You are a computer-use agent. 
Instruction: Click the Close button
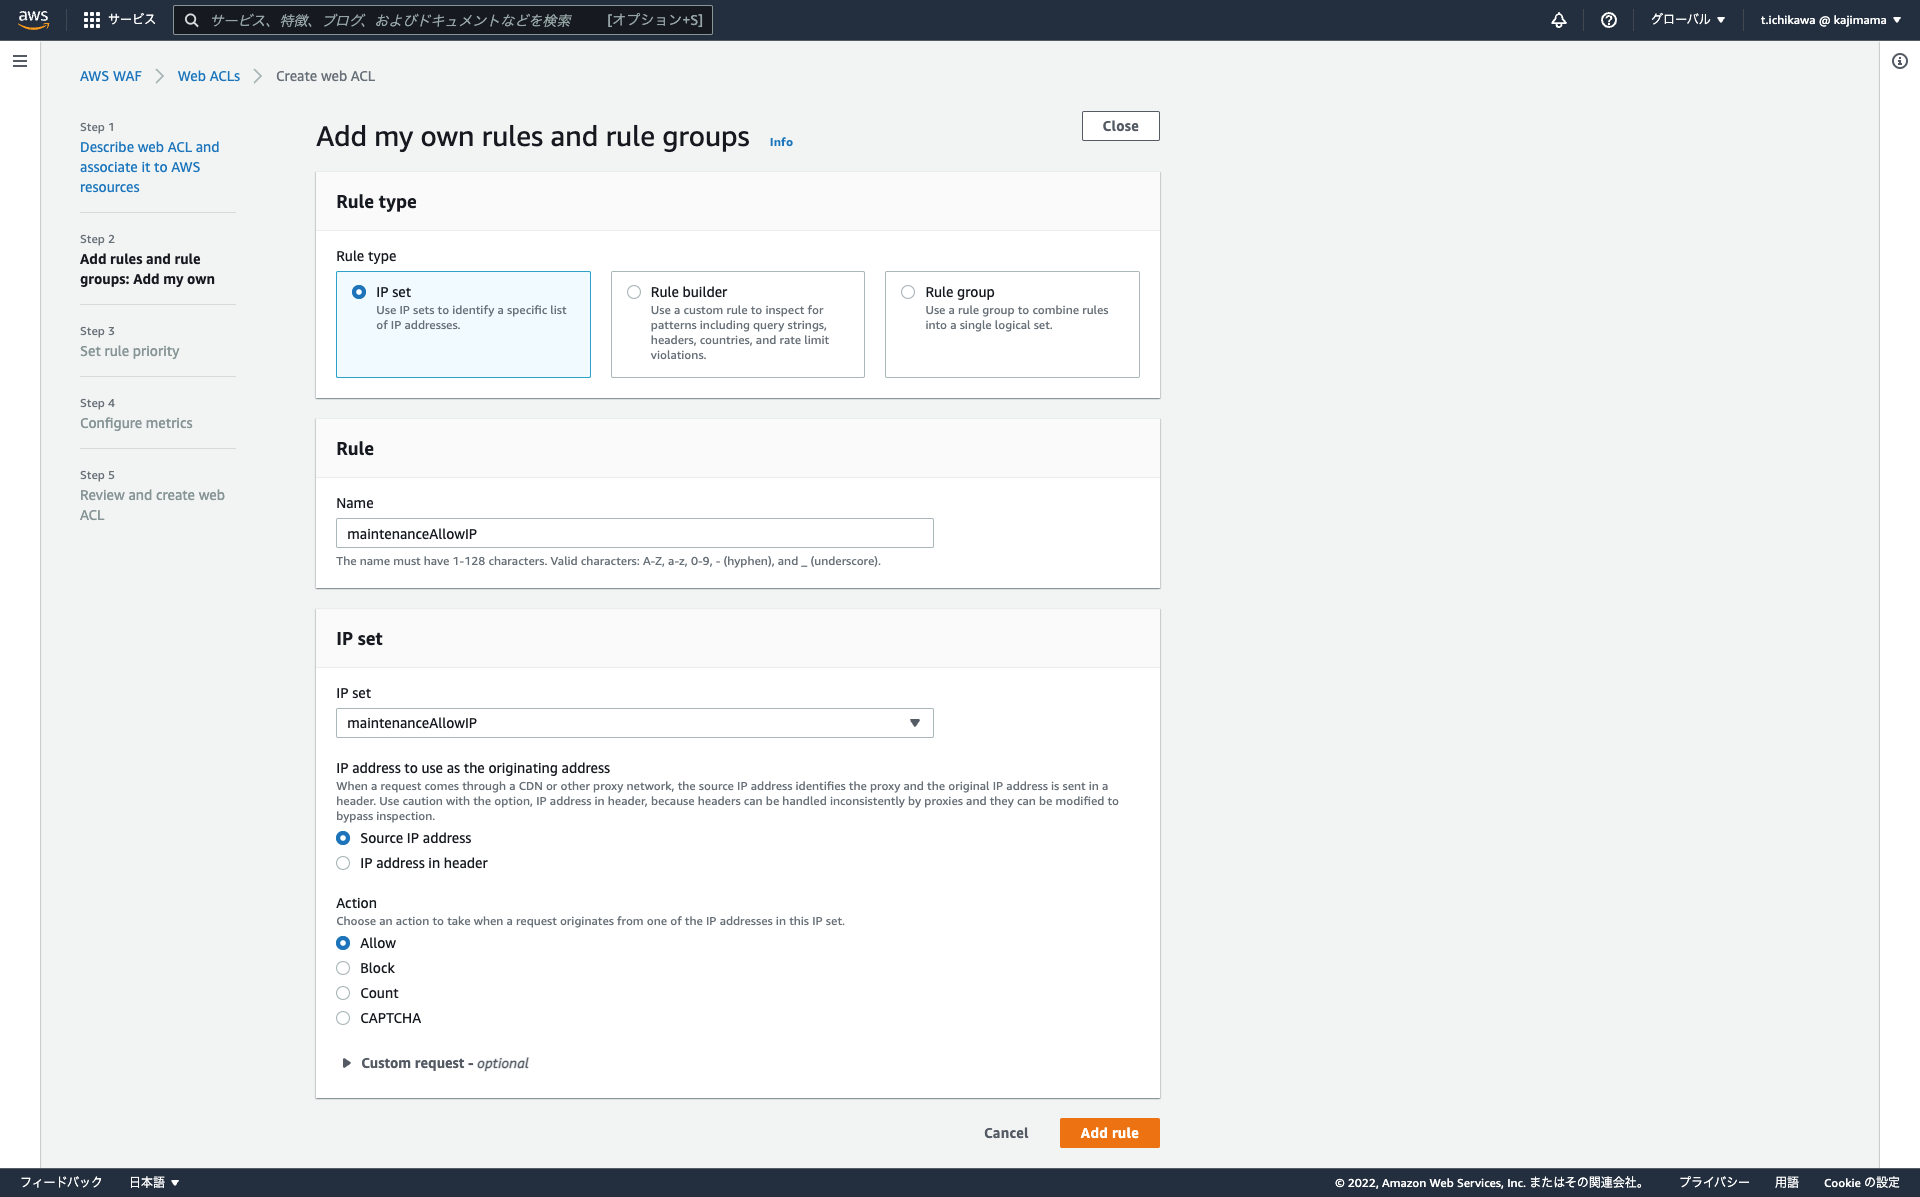(1121, 126)
